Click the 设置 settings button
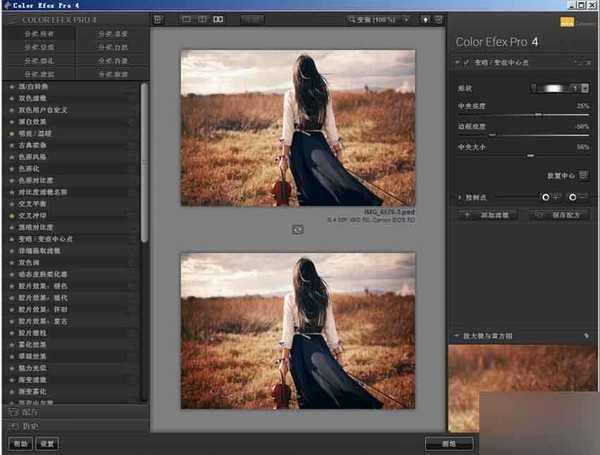Viewport: 600px width, 455px height. (46, 443)
